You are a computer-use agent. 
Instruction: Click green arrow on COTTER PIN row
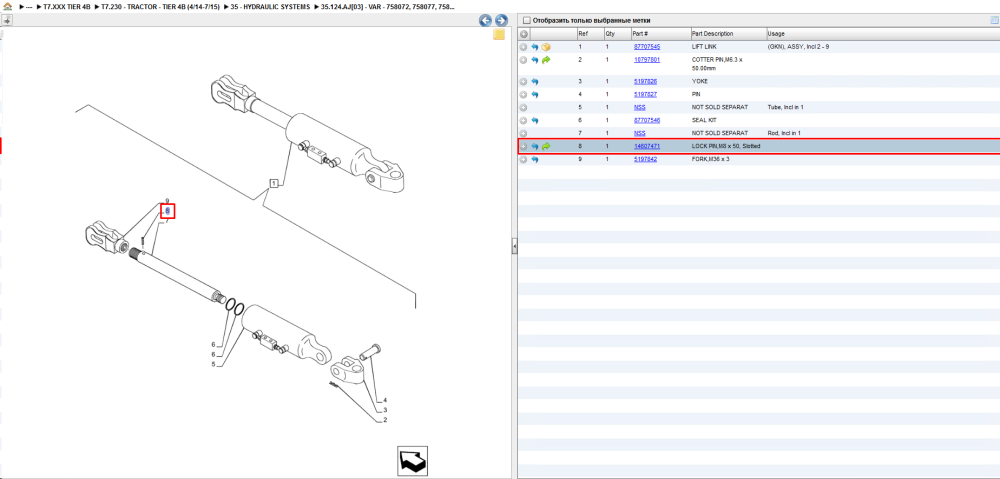pyautogui.click(x=546, y=60)
